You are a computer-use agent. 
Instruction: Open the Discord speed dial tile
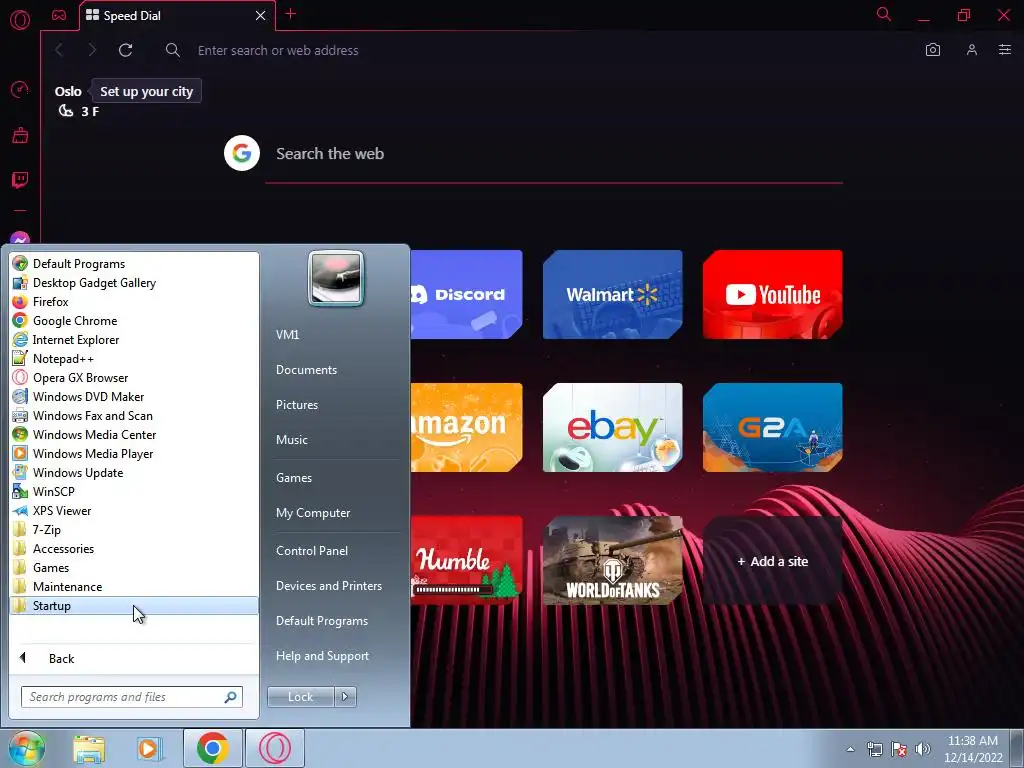pos(466,295)
